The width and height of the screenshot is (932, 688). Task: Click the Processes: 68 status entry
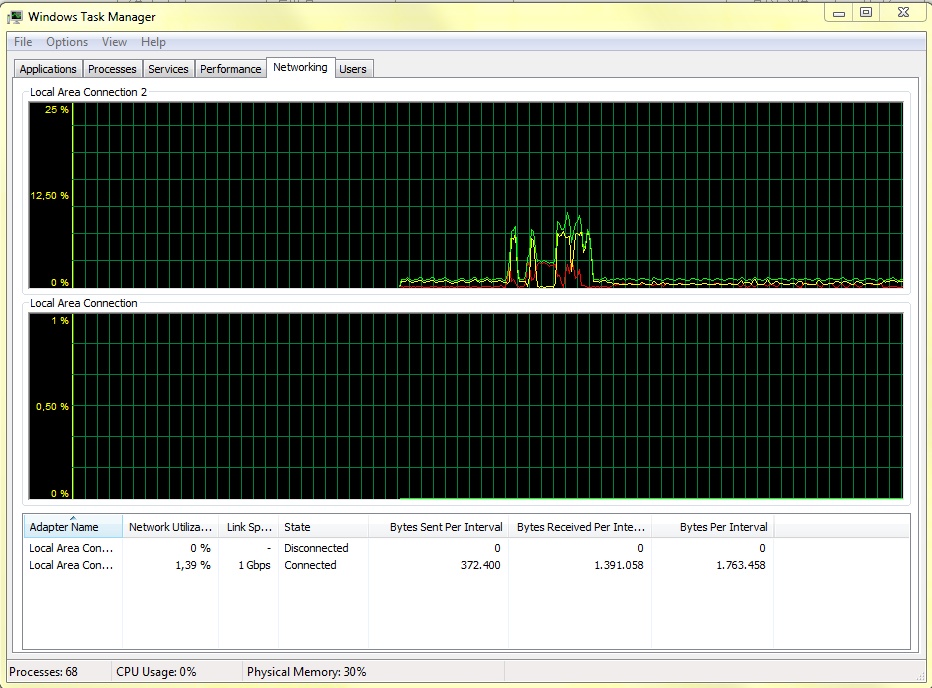pyautogui.click(x=43, y=672)
